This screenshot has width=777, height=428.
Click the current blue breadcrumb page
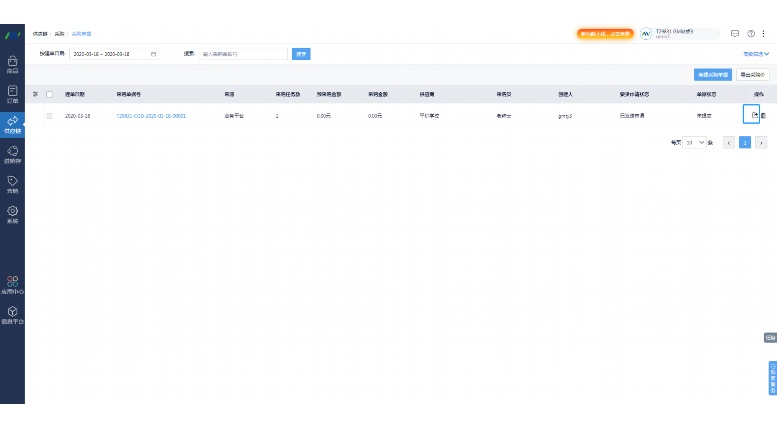(81, 34)
